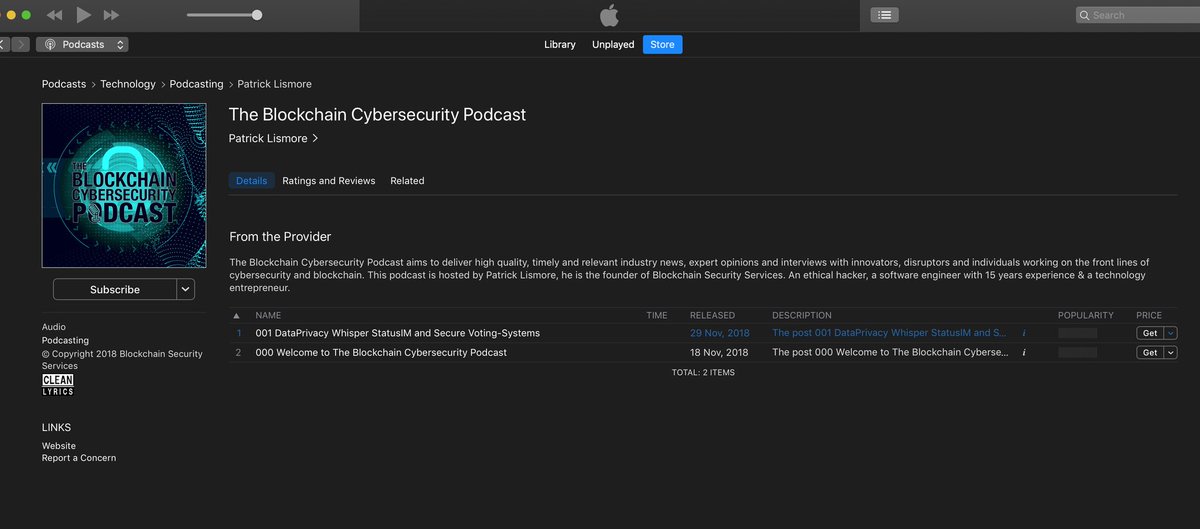Image resolution: width=1200 pixels, height=529 pixels.
Task: Select episode 000 Welcome to The Blockchain
Action: click(381, 352)
